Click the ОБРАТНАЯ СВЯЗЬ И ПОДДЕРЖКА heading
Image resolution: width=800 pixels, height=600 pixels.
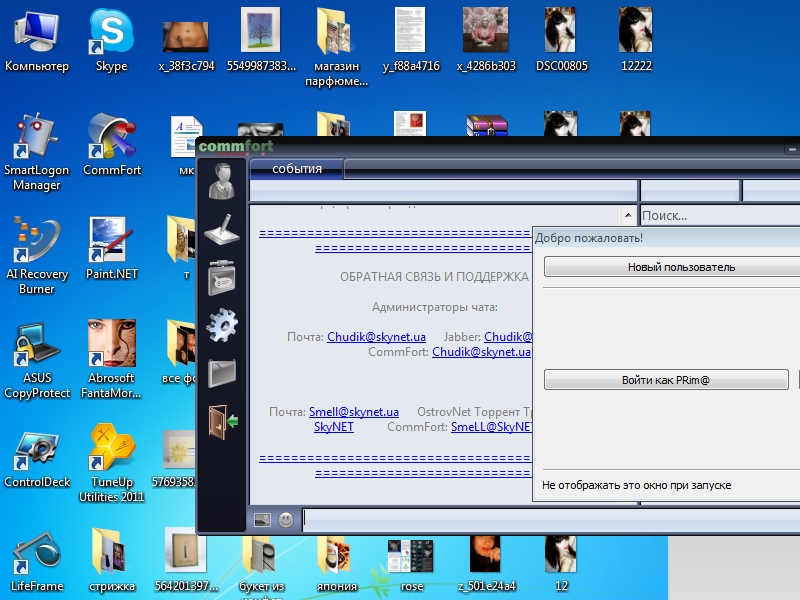434,277
